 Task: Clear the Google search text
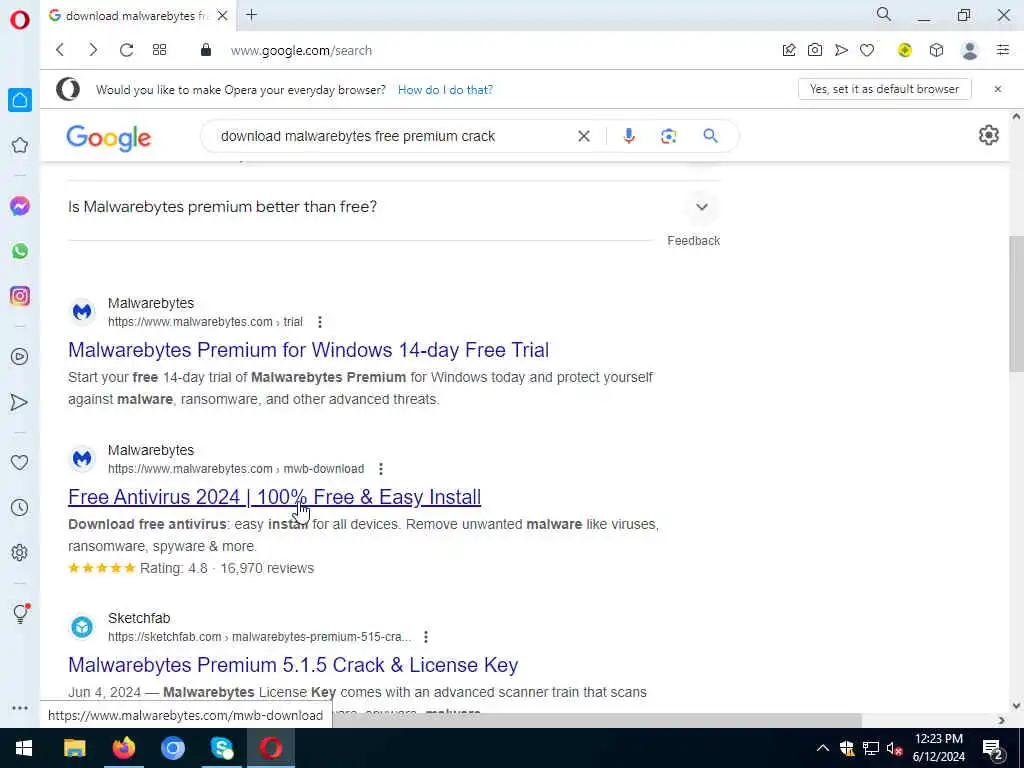coord(584,136)
